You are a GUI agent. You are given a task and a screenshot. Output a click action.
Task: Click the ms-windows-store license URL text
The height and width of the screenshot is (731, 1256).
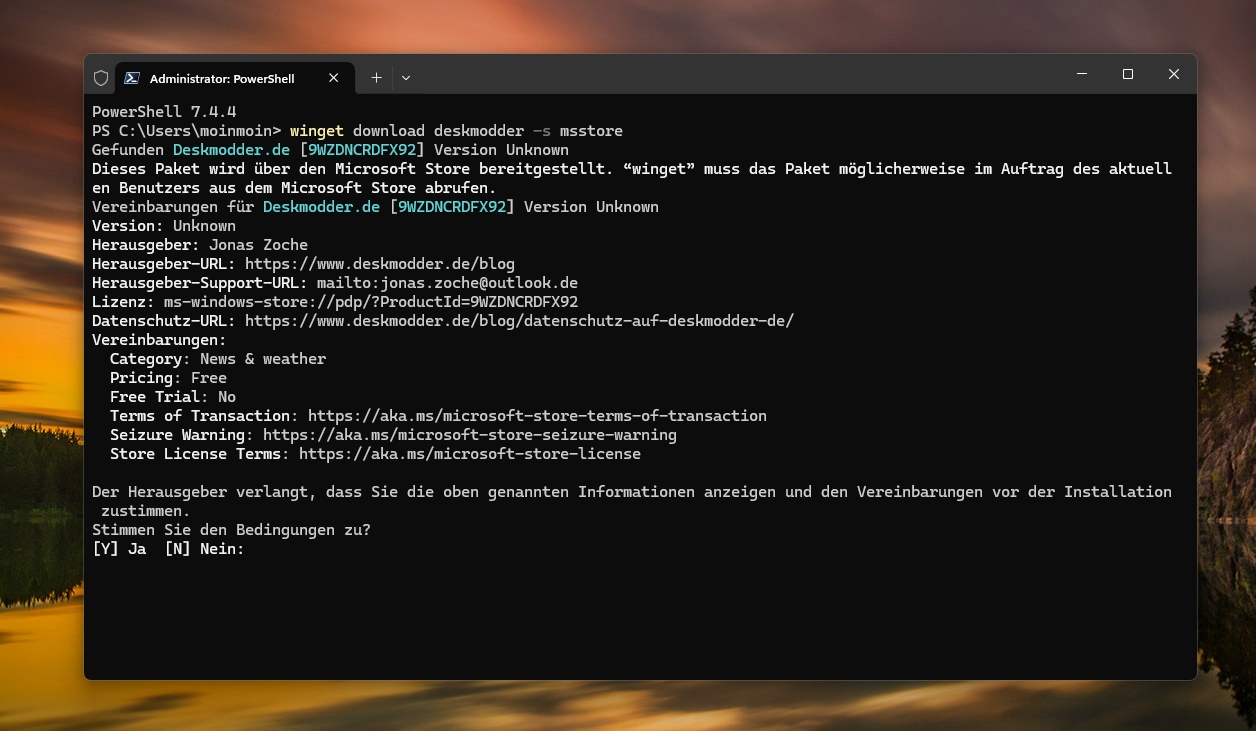coord(371,302)
